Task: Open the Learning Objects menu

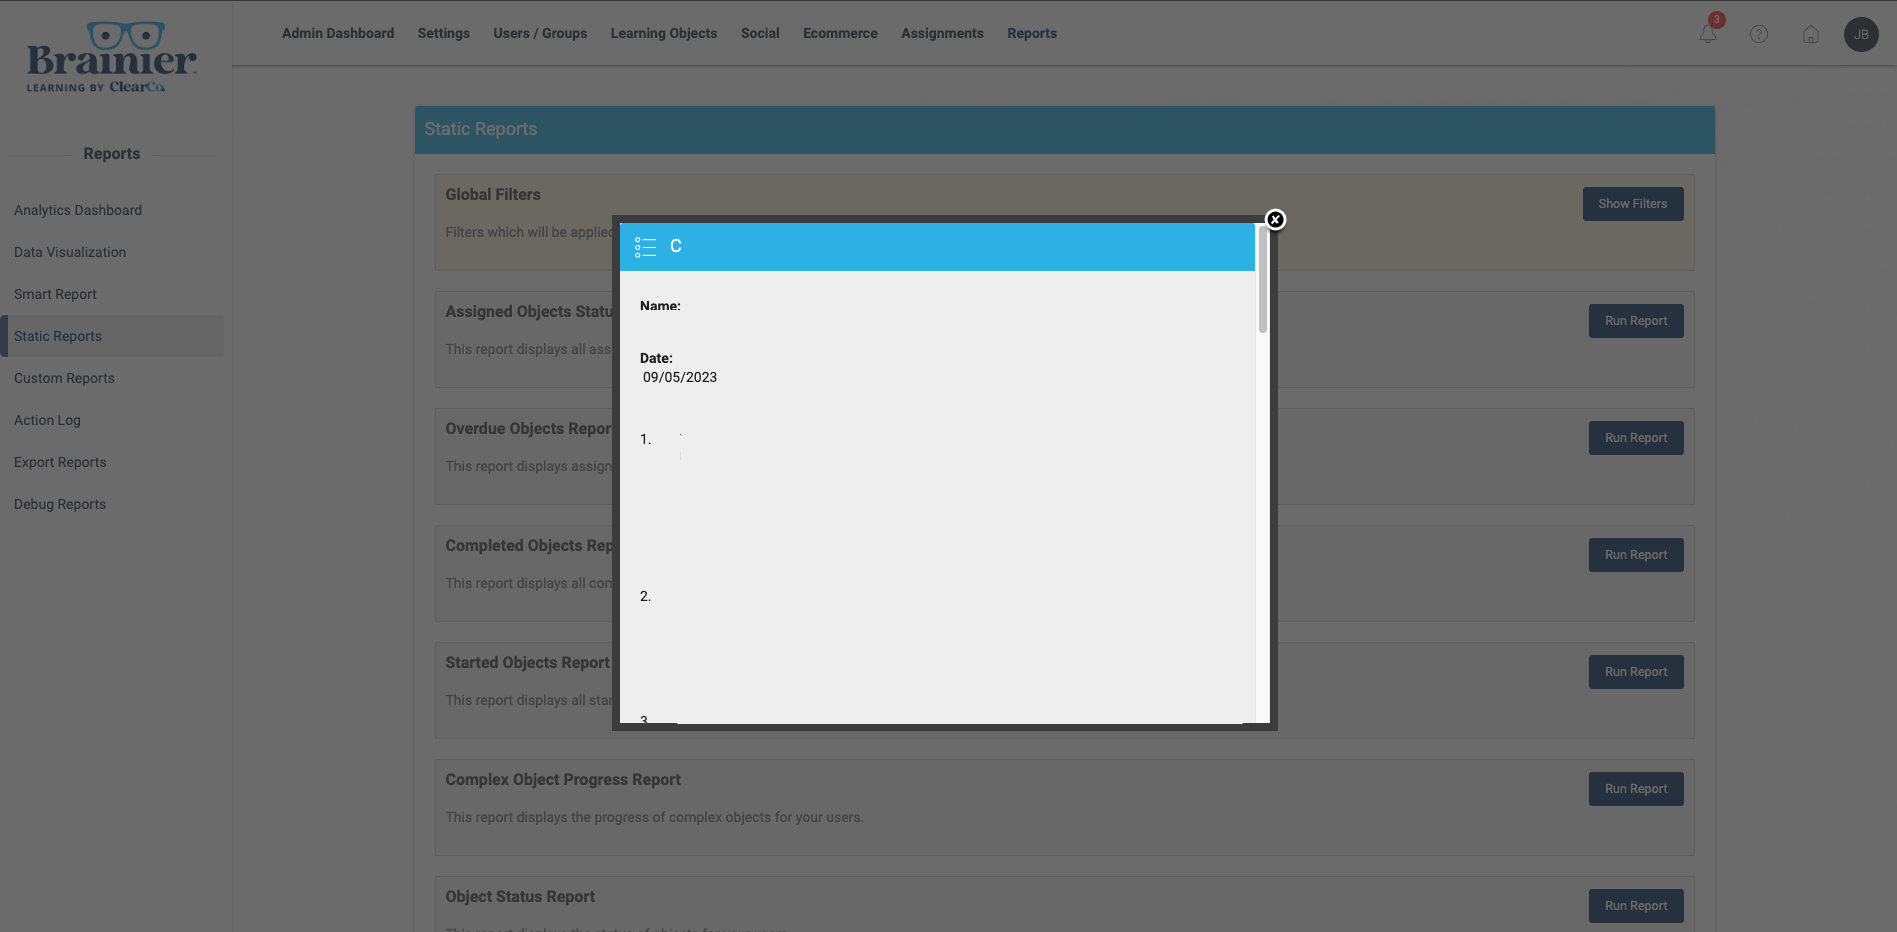Action: pyautogui.click(x=664, y=33)
